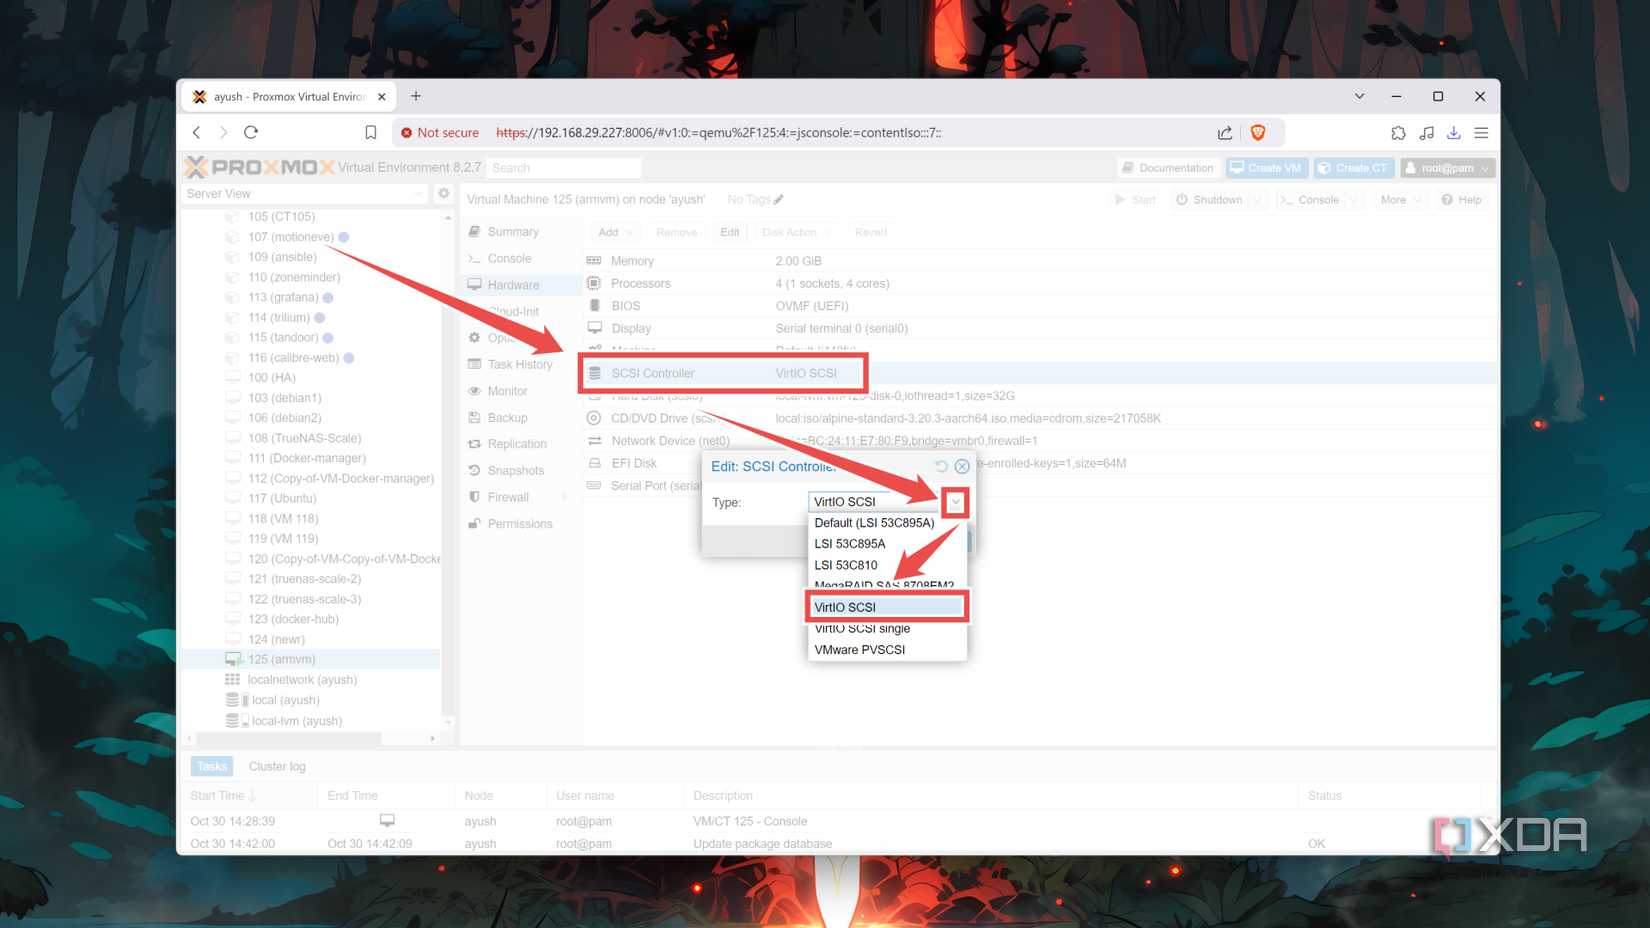Click the browser back arrow
Screen dimensions: 1650x928
pyautogui.click(x=197, y=132)
